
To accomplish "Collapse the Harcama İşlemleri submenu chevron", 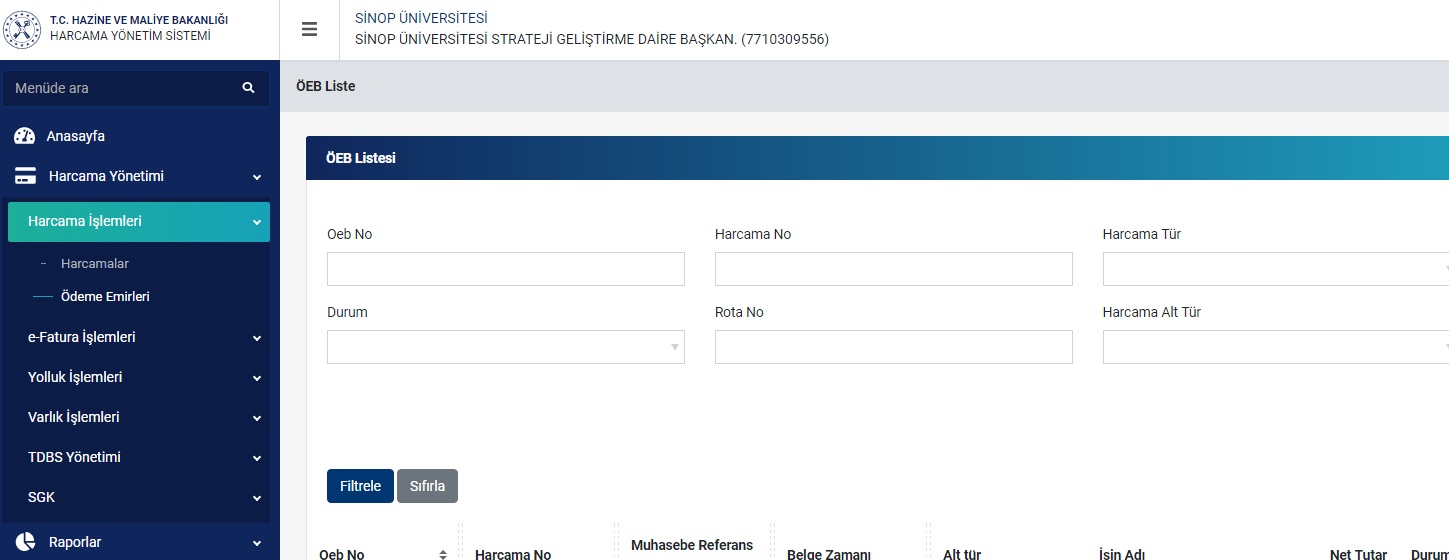I will [x=257, y=222].
